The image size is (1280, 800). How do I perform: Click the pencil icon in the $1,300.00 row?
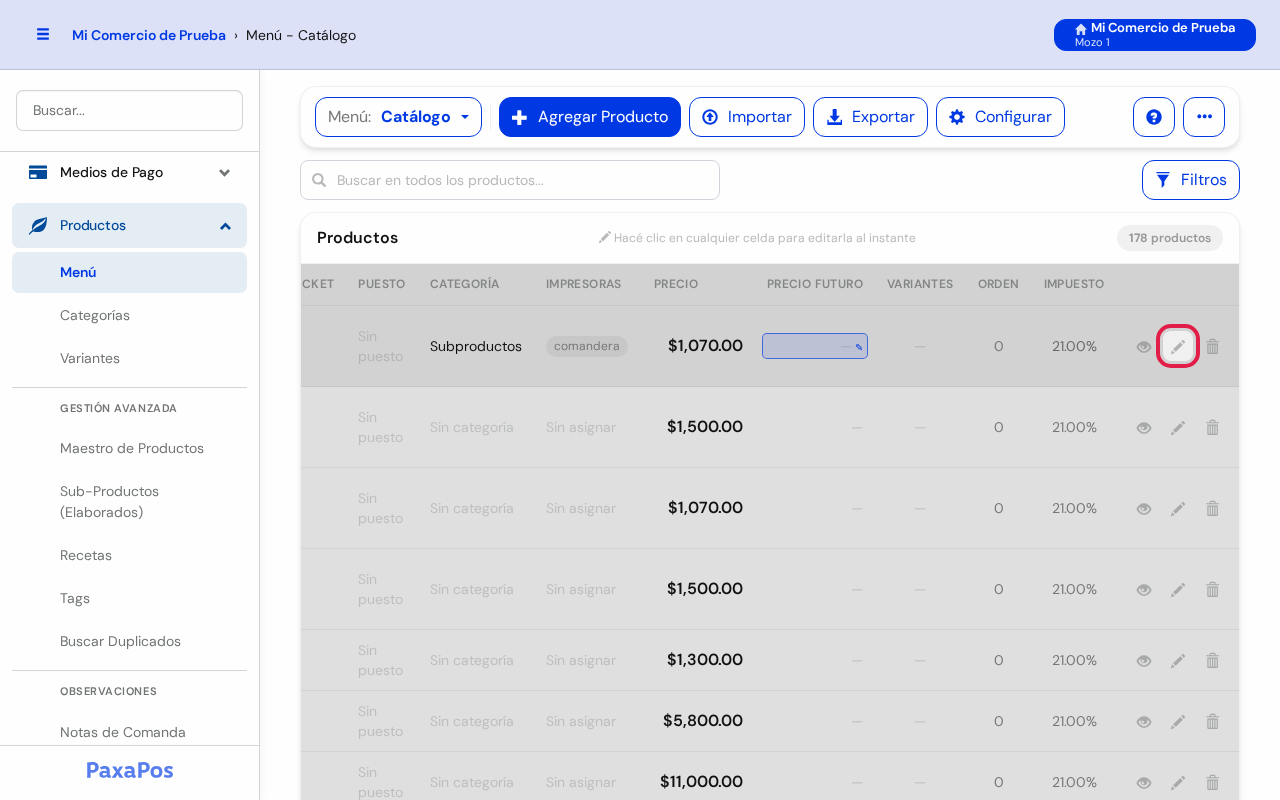tap(1178, 660)
